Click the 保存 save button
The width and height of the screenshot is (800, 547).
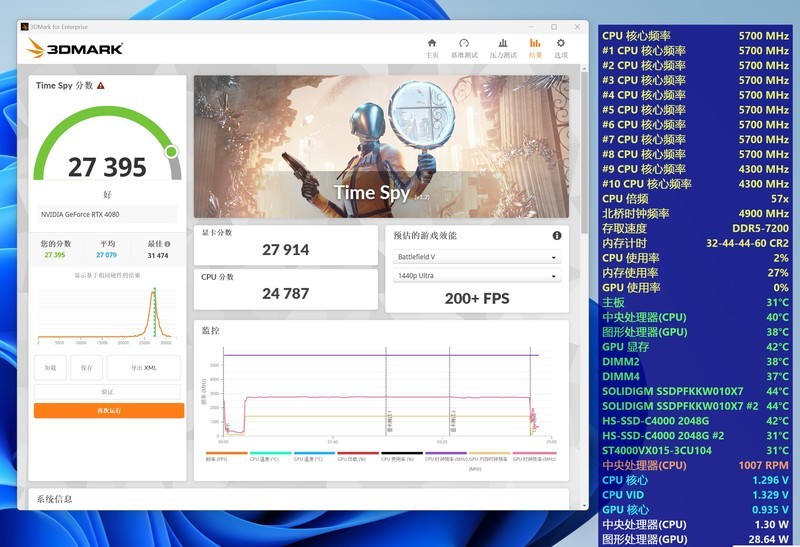[x=87, y=367]
